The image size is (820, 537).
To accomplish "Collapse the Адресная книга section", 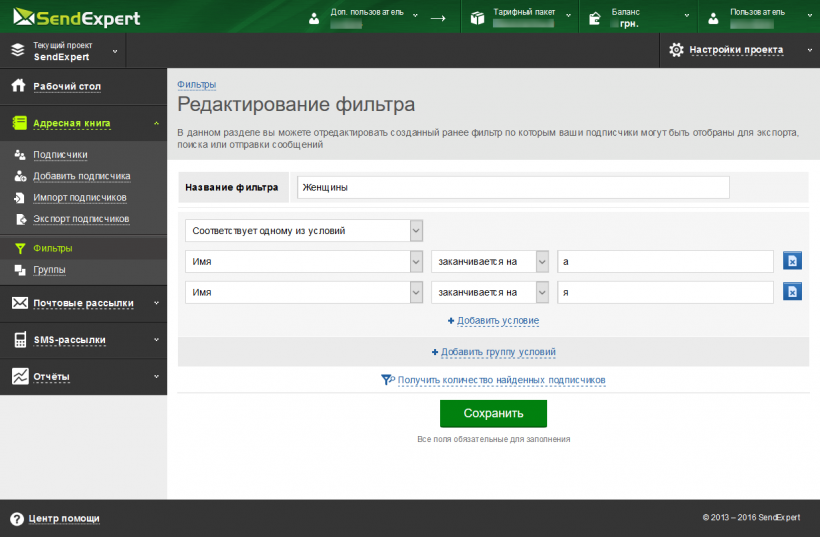I will pyautogui.click(x=156, y=123).
